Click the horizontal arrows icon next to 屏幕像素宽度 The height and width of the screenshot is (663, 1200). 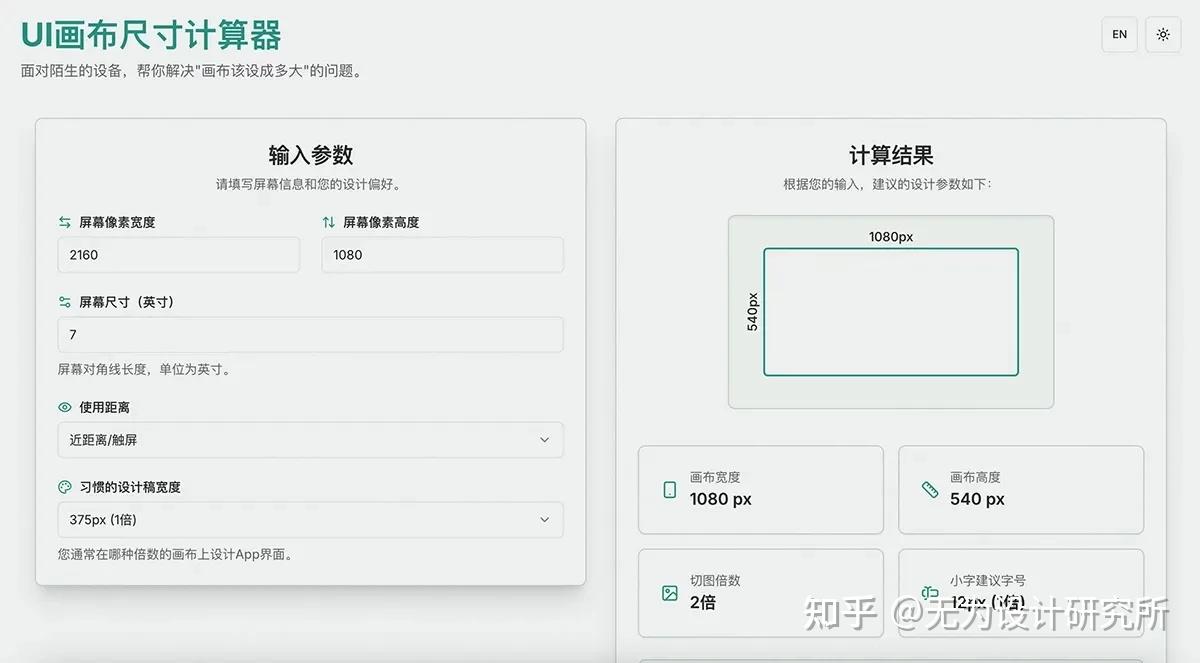click(x=66, y=222)
